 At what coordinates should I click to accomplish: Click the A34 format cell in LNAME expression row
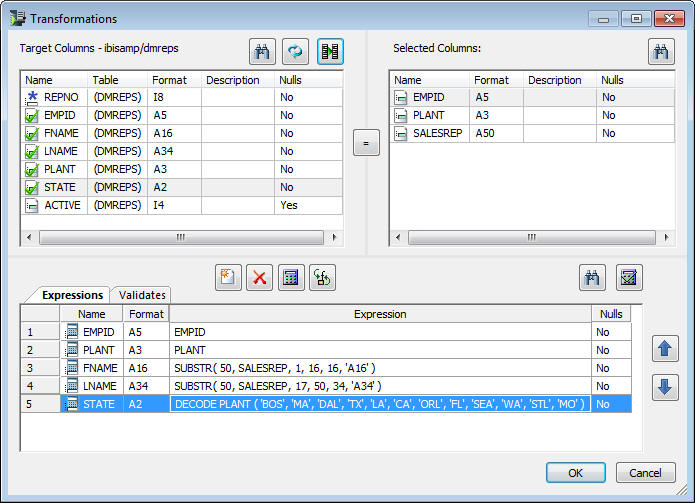click(146, 386)
